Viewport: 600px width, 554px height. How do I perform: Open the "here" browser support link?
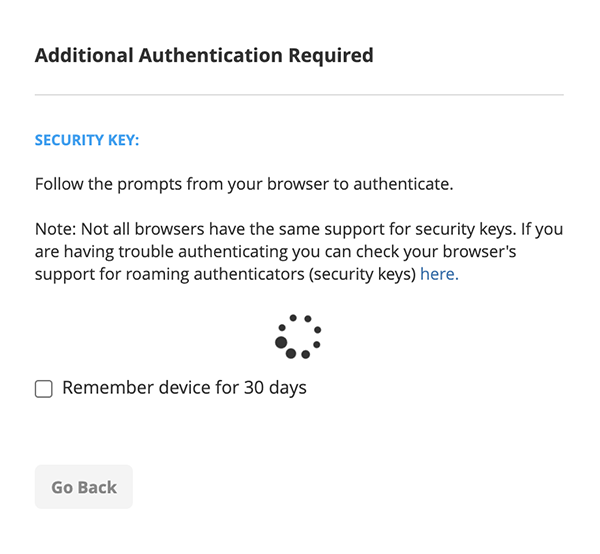pos(438,273)
